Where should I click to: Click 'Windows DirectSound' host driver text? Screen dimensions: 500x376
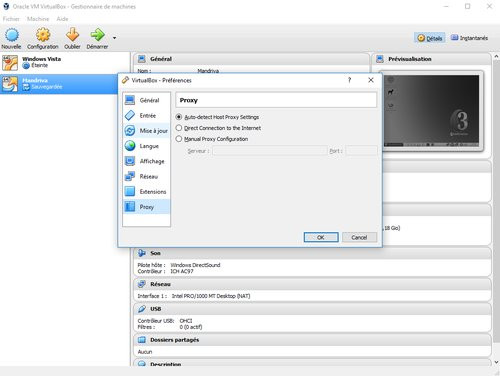[x=195, y=265]
